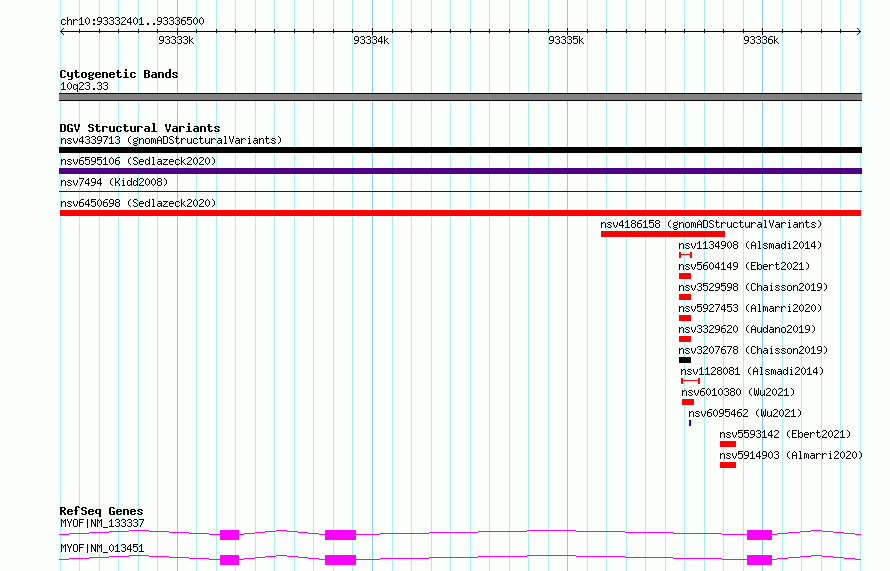The height and width of the screenshot is (571, 890).
Task: Open nsv6095462 Wu2021 label
Action: click(x=745, y=413)
